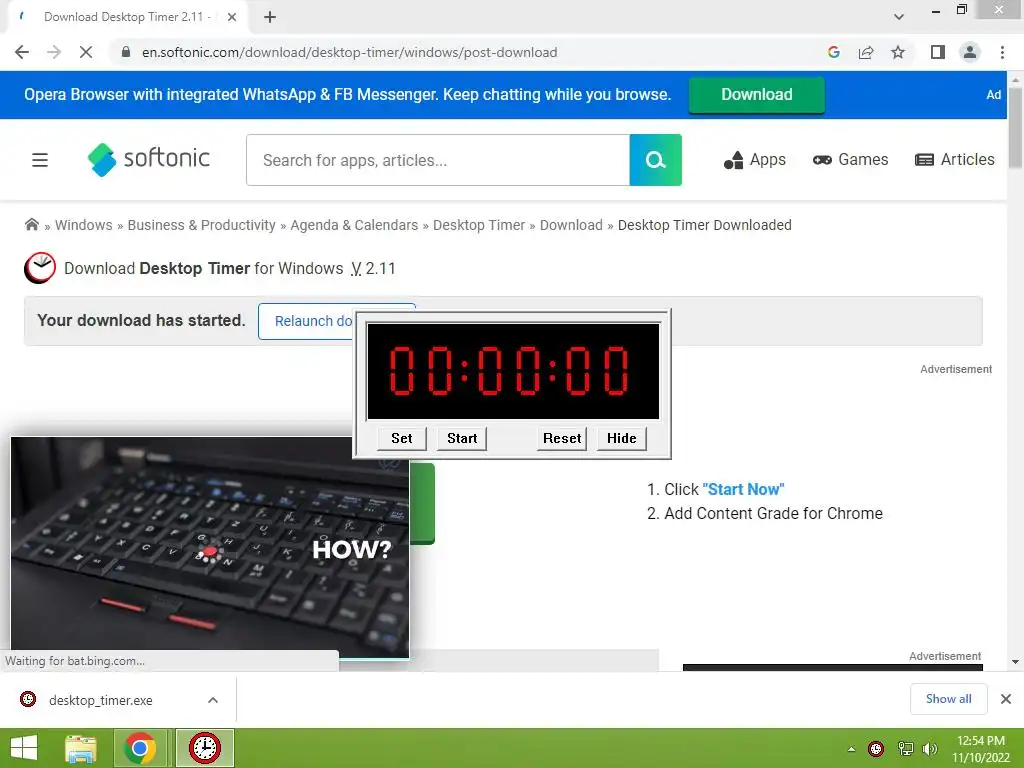Viewport: 1024px width, 768px height.
Task: Click the "Start Now" link
Action: pyautogui.click(x=743, y=489)
